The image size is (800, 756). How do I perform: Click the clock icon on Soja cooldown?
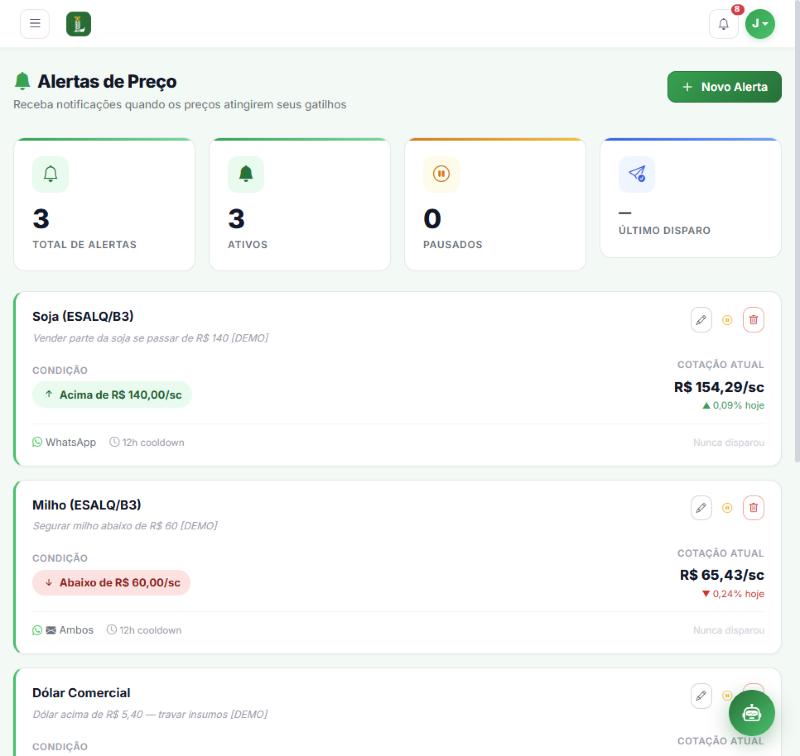[x=114, y=442]
